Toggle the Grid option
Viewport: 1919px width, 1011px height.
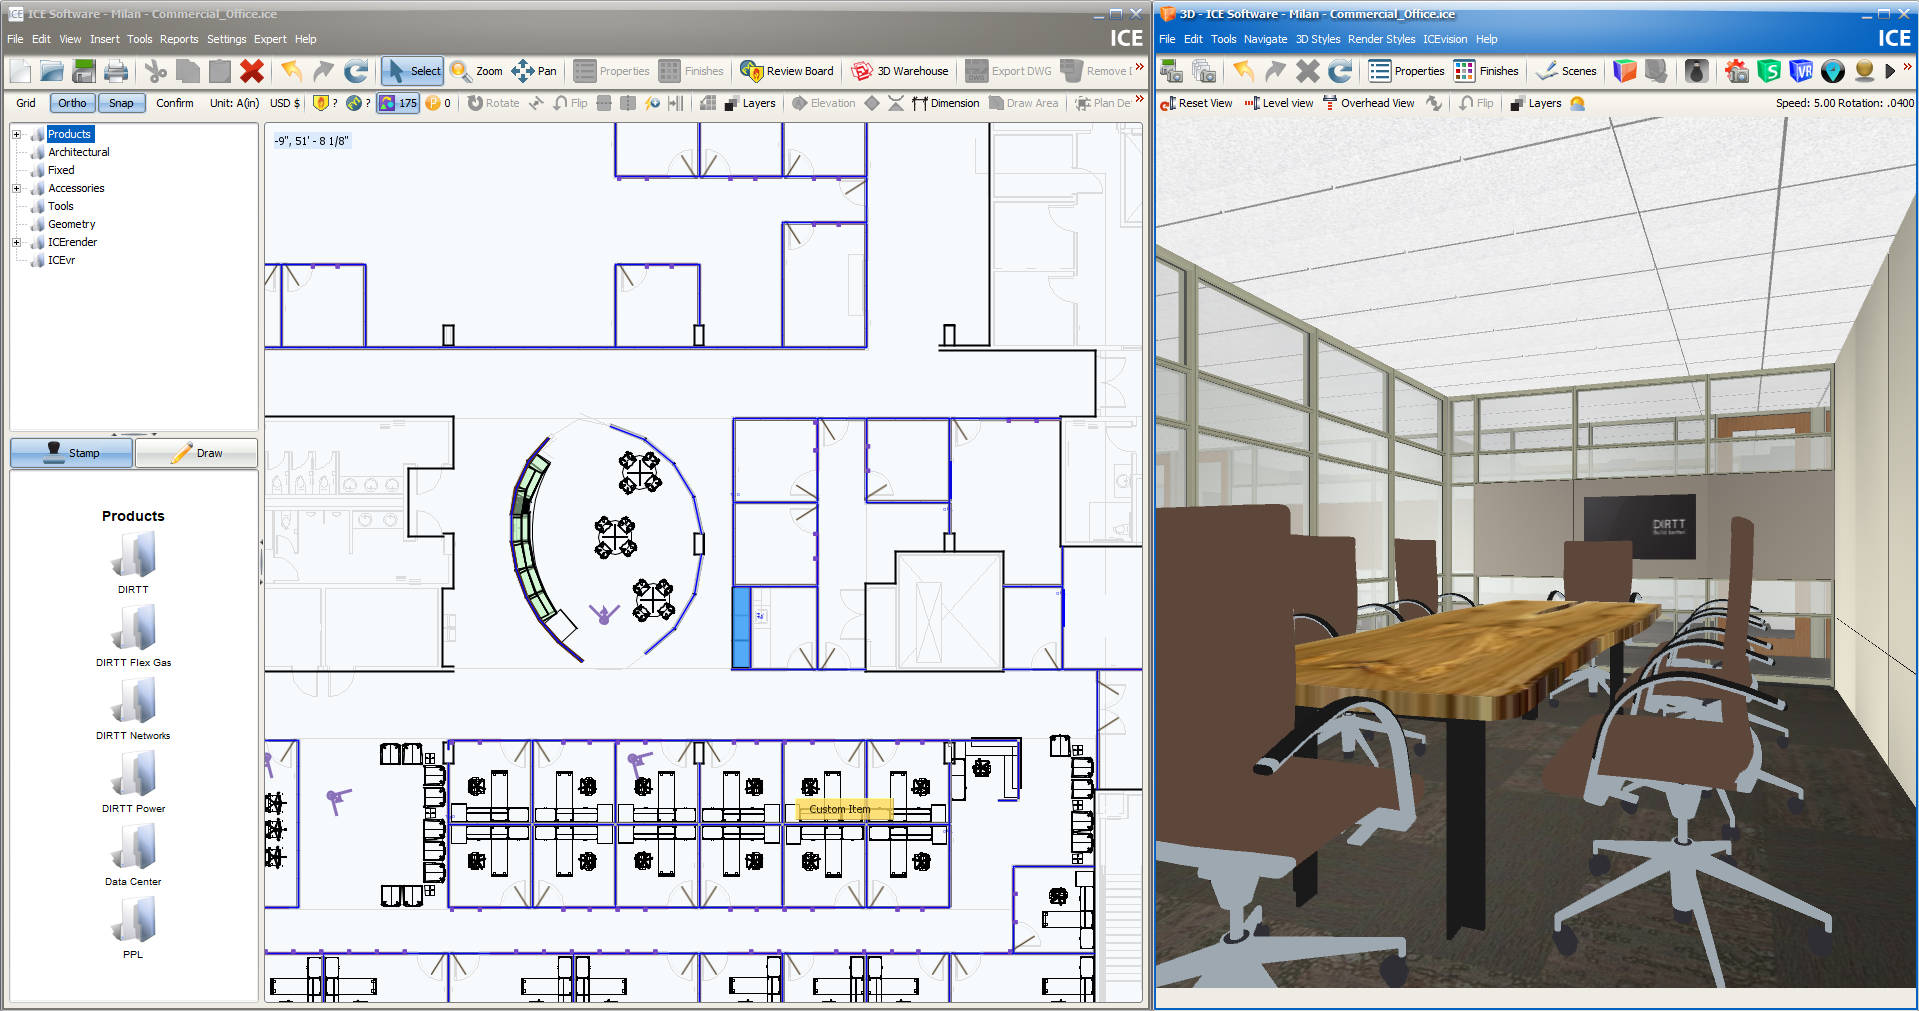[x=26, y=103]
